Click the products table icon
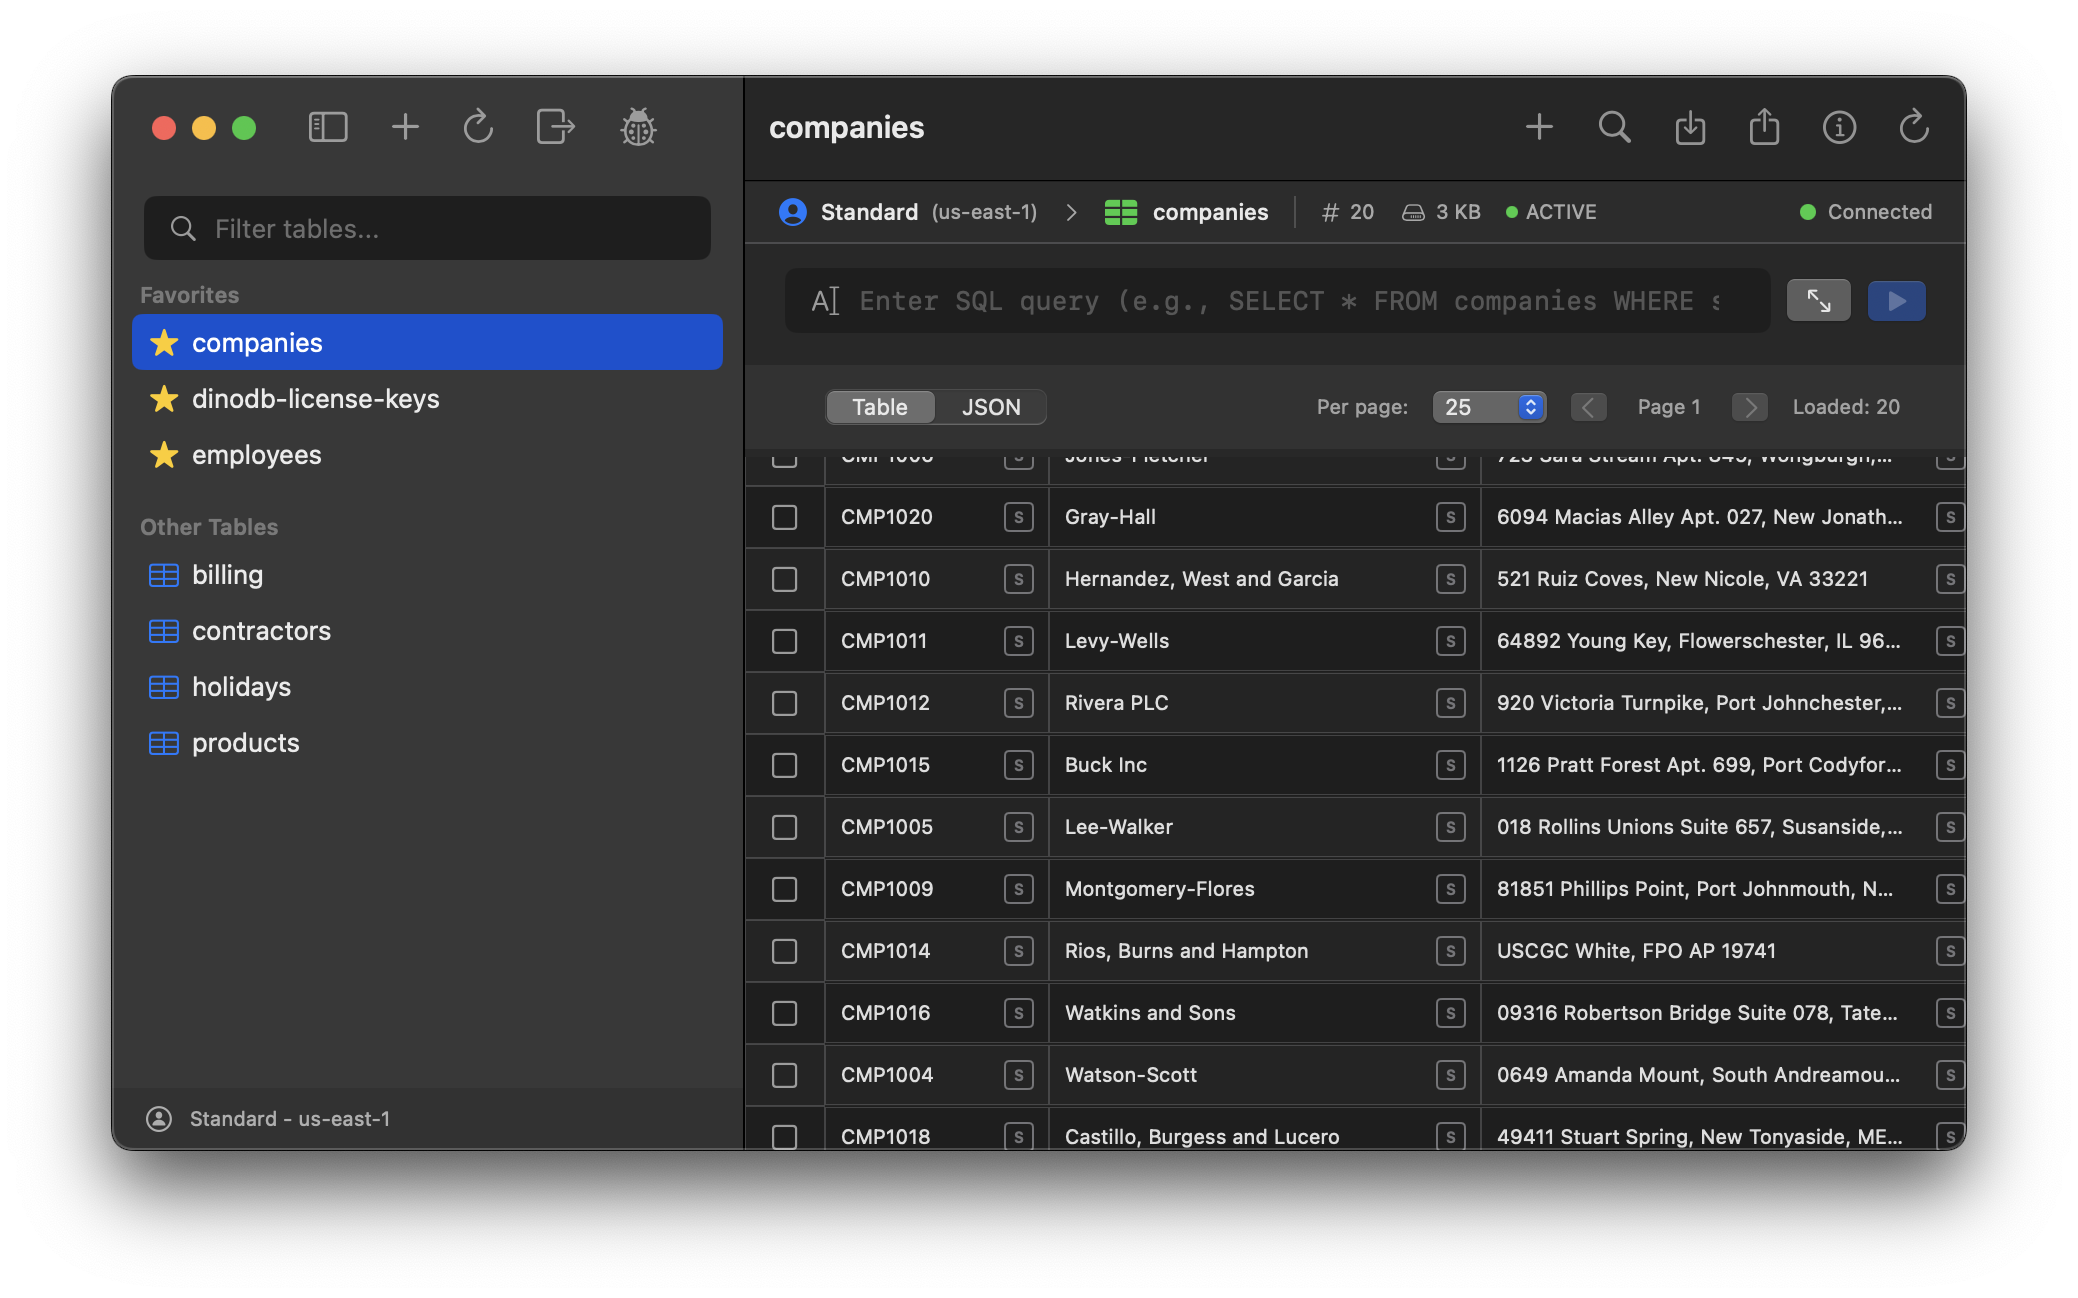The width and height of the screenshot is (2078, 1298). click(x=164, y=743)
